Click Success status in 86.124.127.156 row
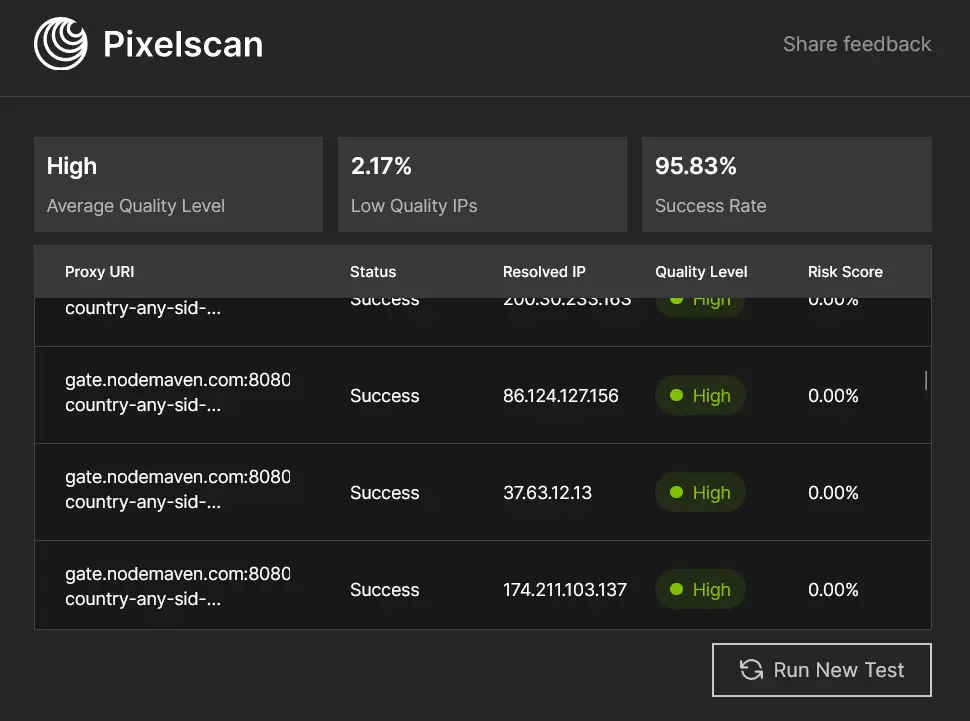The image size is (970, 721). coord(385,395)
